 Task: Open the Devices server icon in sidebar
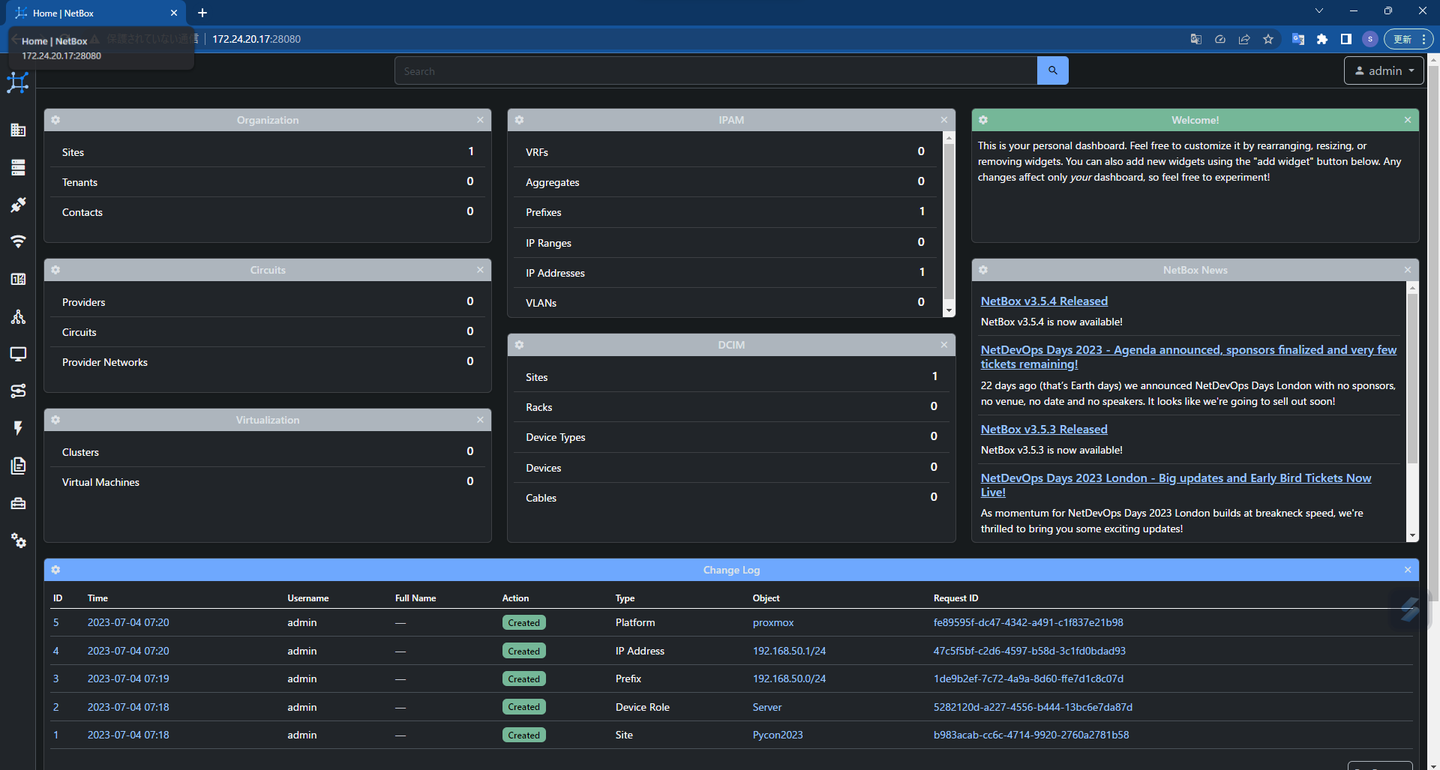18,167
